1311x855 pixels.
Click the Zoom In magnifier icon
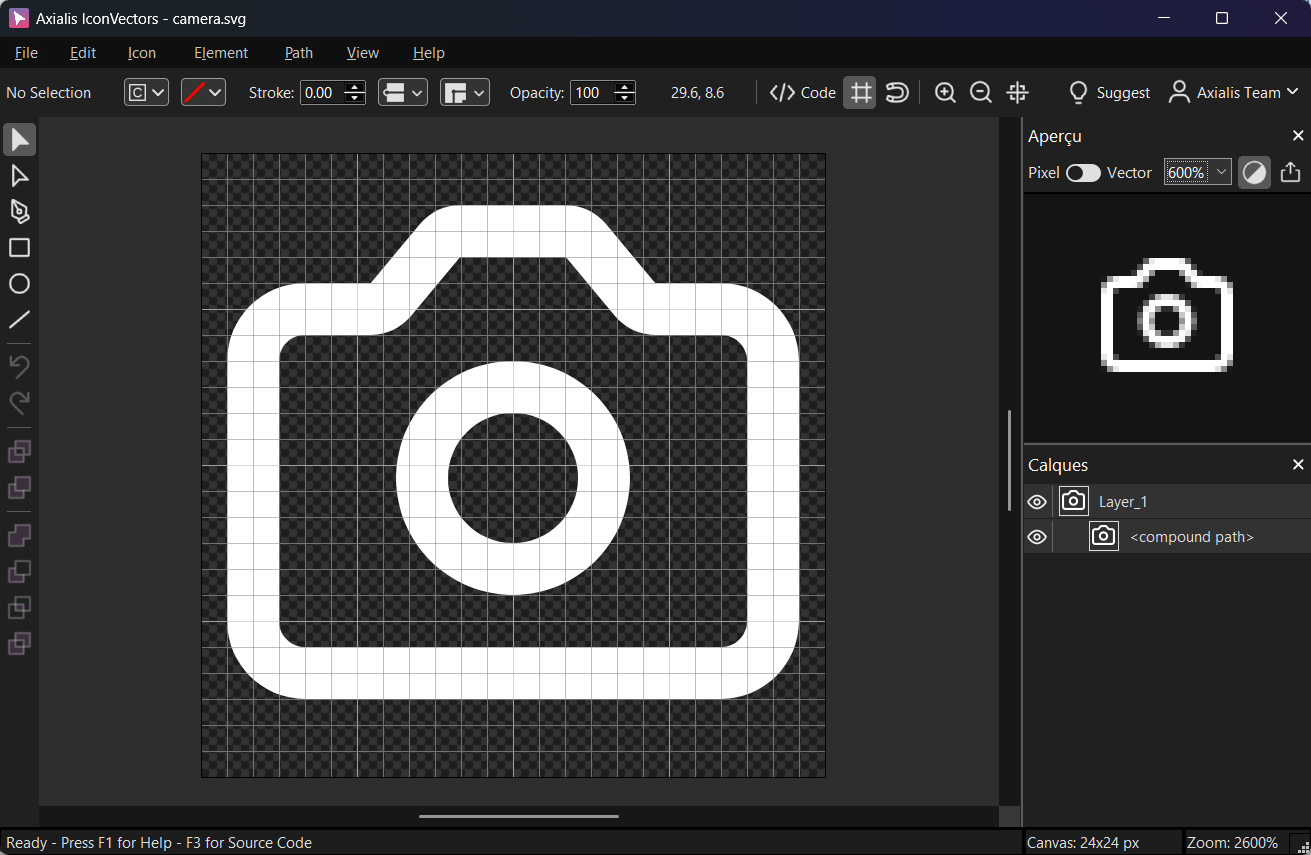coord(945,93)
